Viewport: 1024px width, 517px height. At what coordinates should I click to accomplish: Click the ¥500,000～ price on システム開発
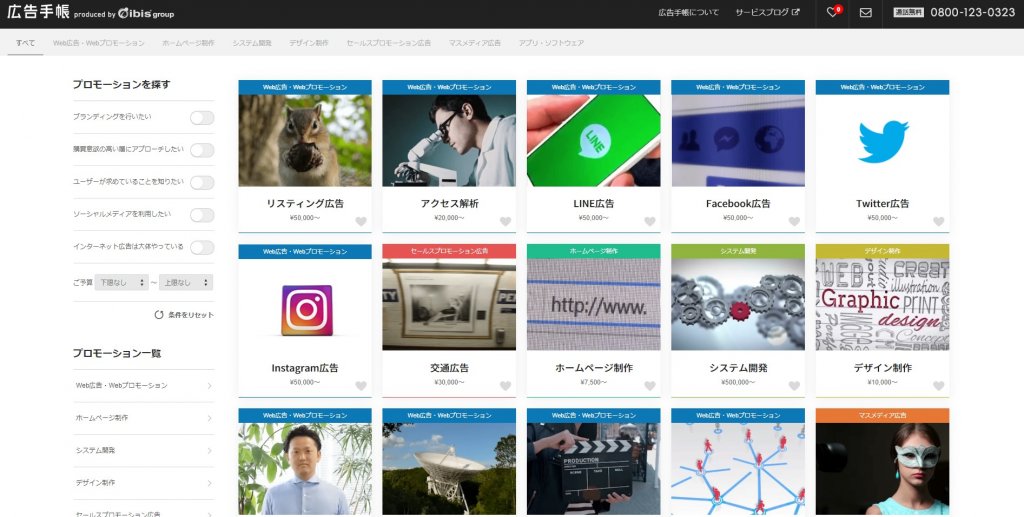(738, 383)
